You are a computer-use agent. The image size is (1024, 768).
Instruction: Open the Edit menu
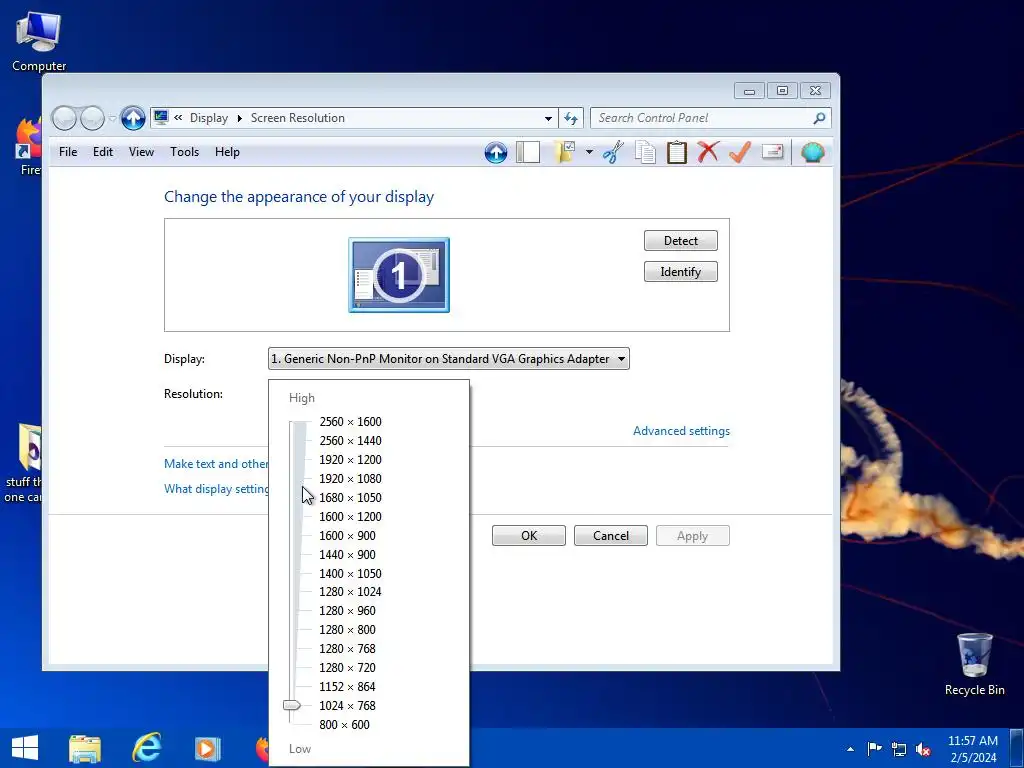[x=103, y=152]
